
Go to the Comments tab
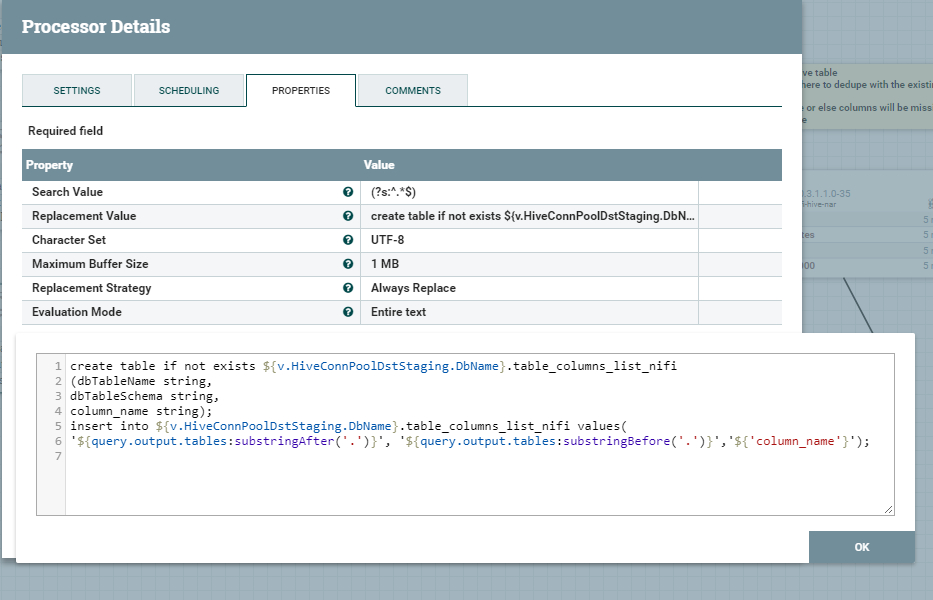click(413, 90)
